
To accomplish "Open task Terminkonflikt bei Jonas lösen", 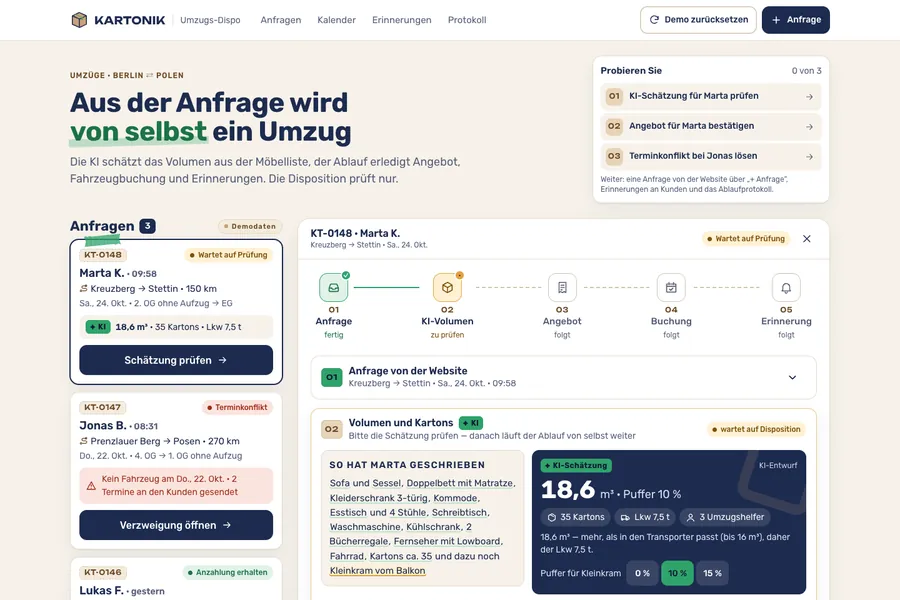I will tap(711, 156).
